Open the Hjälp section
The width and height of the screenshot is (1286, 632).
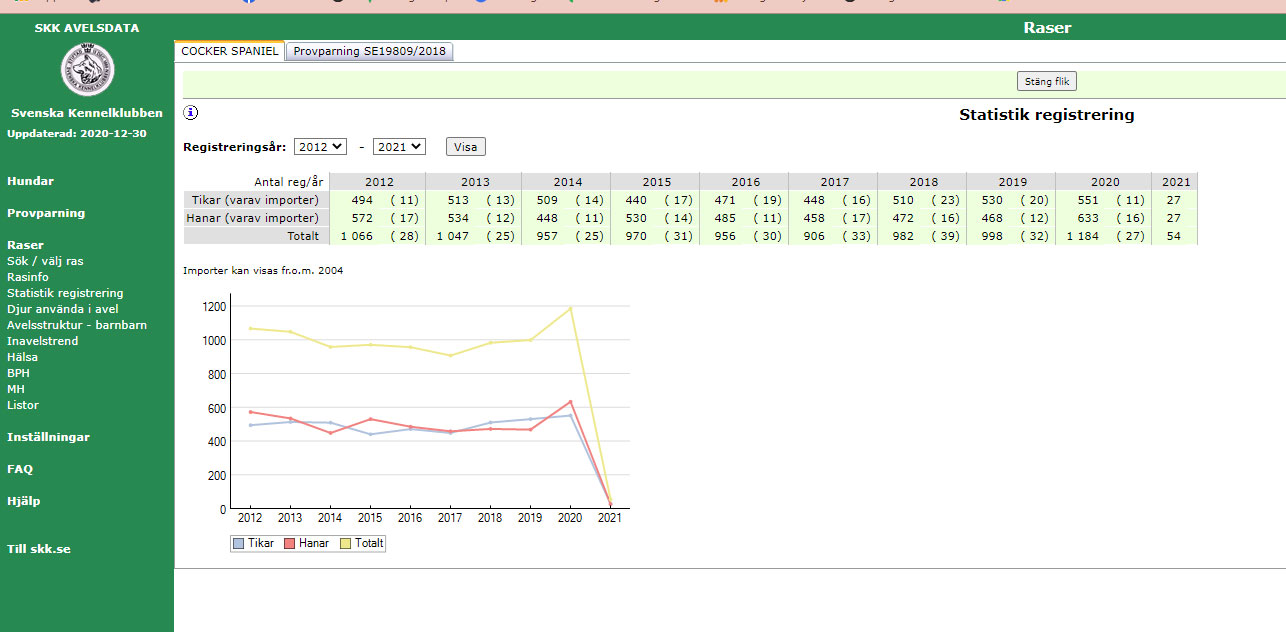[x=24, y=501]
